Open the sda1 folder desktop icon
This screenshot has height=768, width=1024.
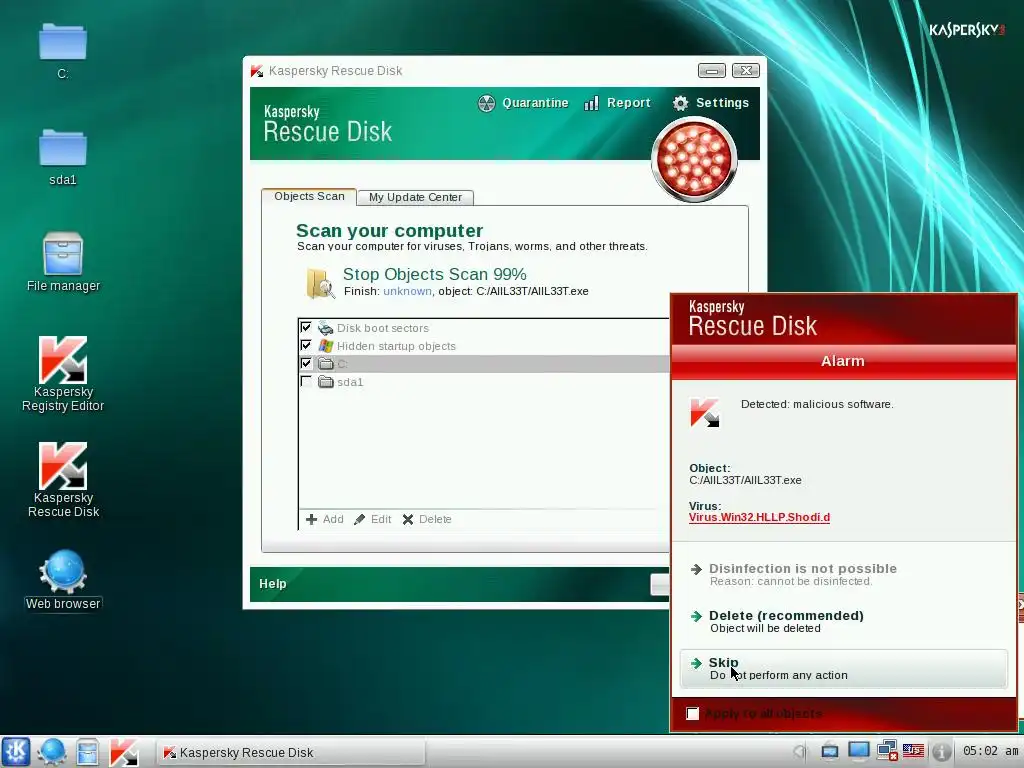coord(63,157)
